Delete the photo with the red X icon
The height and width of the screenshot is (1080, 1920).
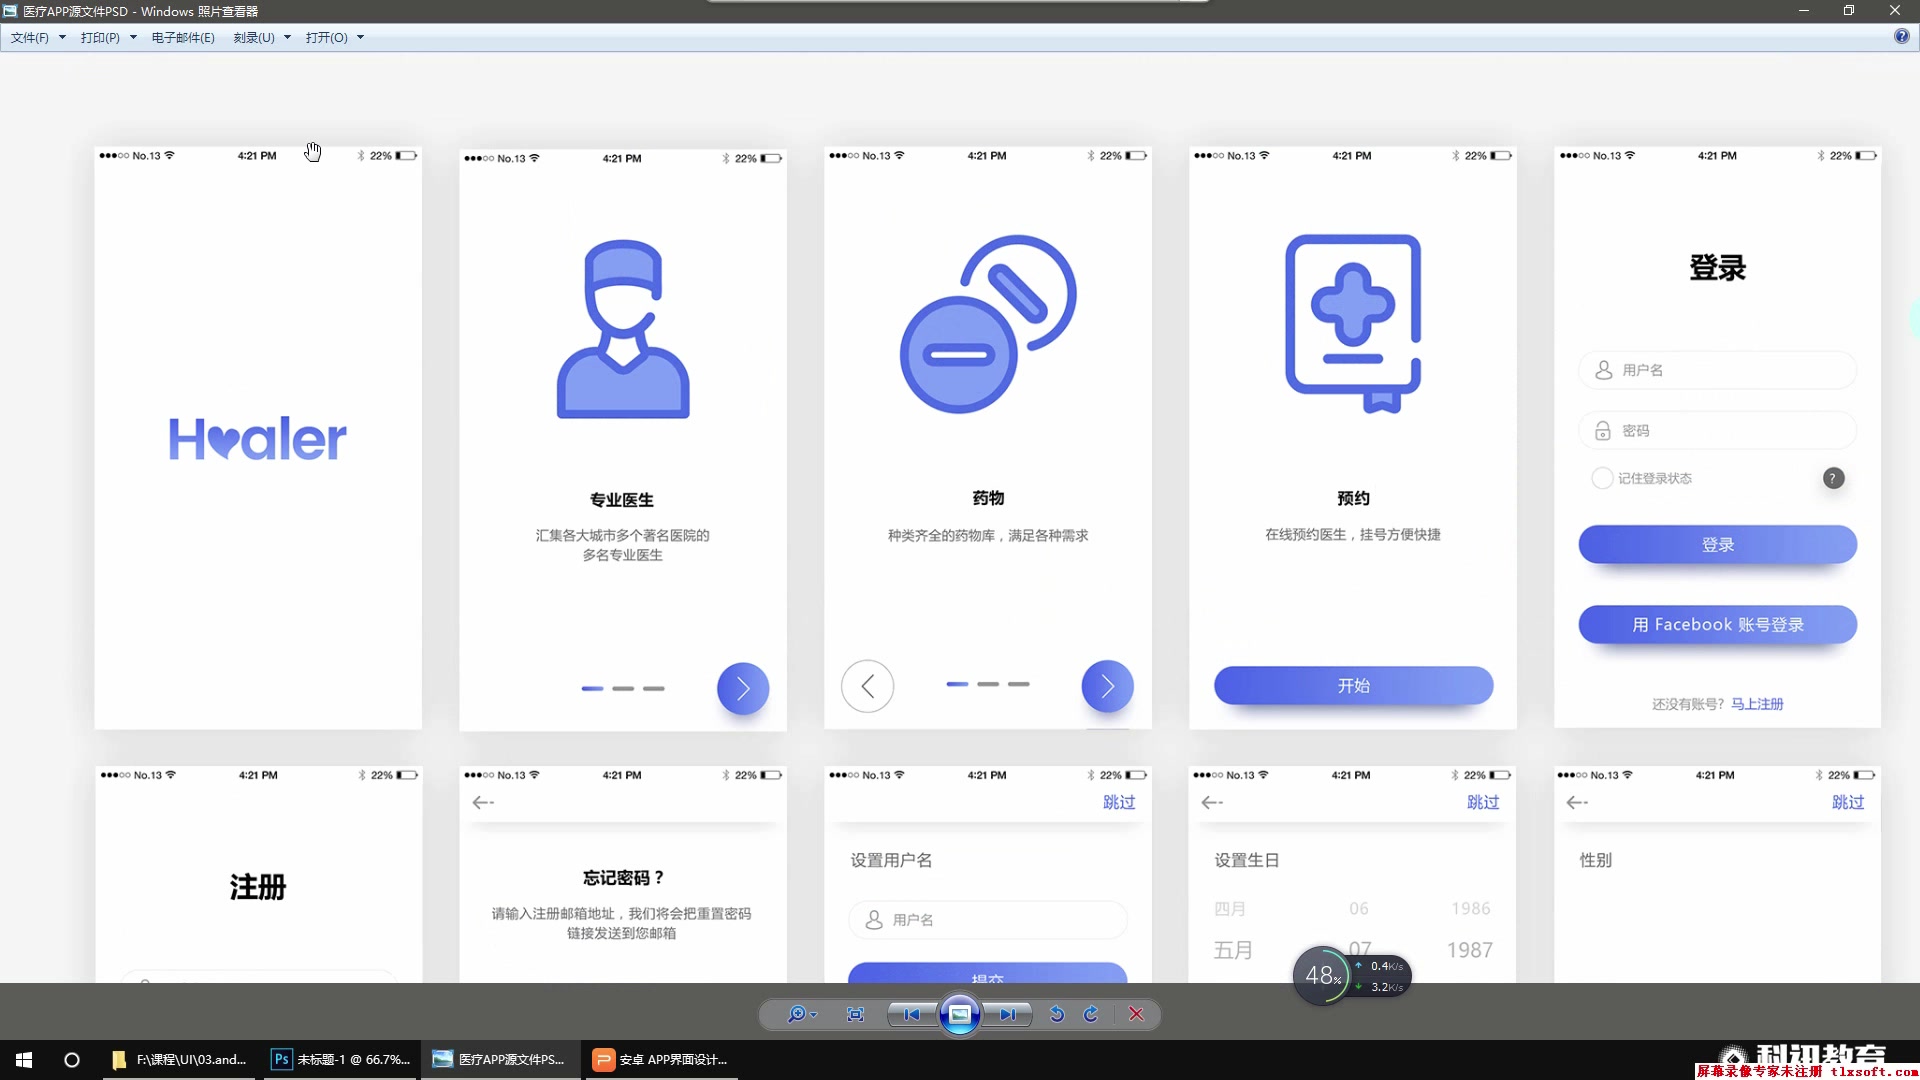coord(1136,1014)
